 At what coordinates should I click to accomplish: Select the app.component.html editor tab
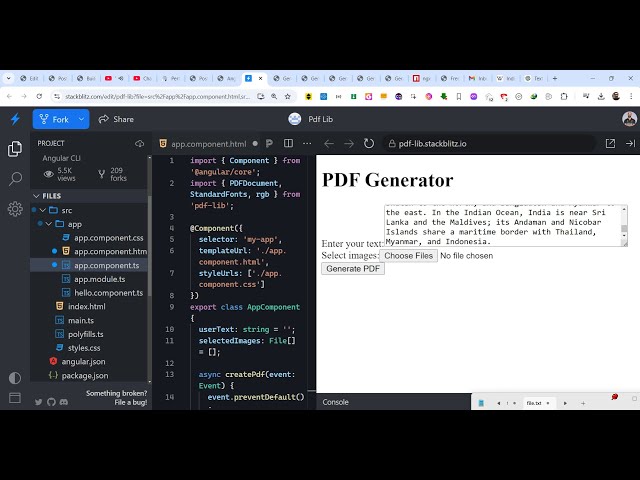click(207, 144)
